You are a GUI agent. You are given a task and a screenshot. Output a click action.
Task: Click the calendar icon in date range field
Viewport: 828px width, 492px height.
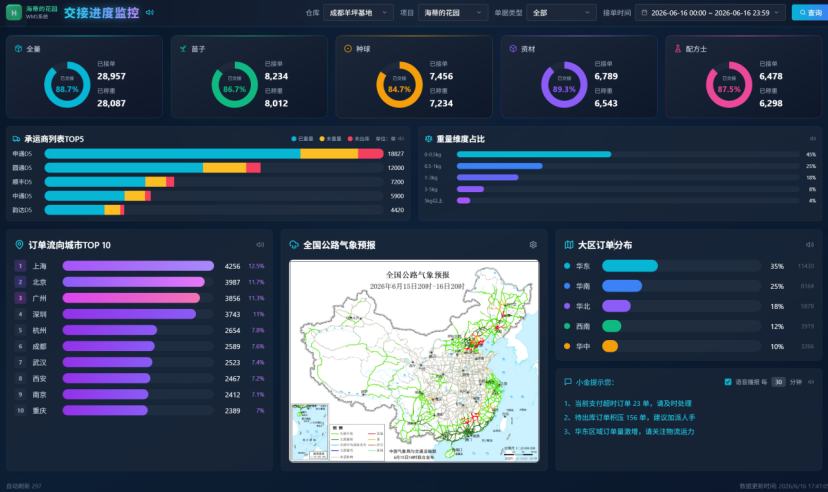click(644, 13)
